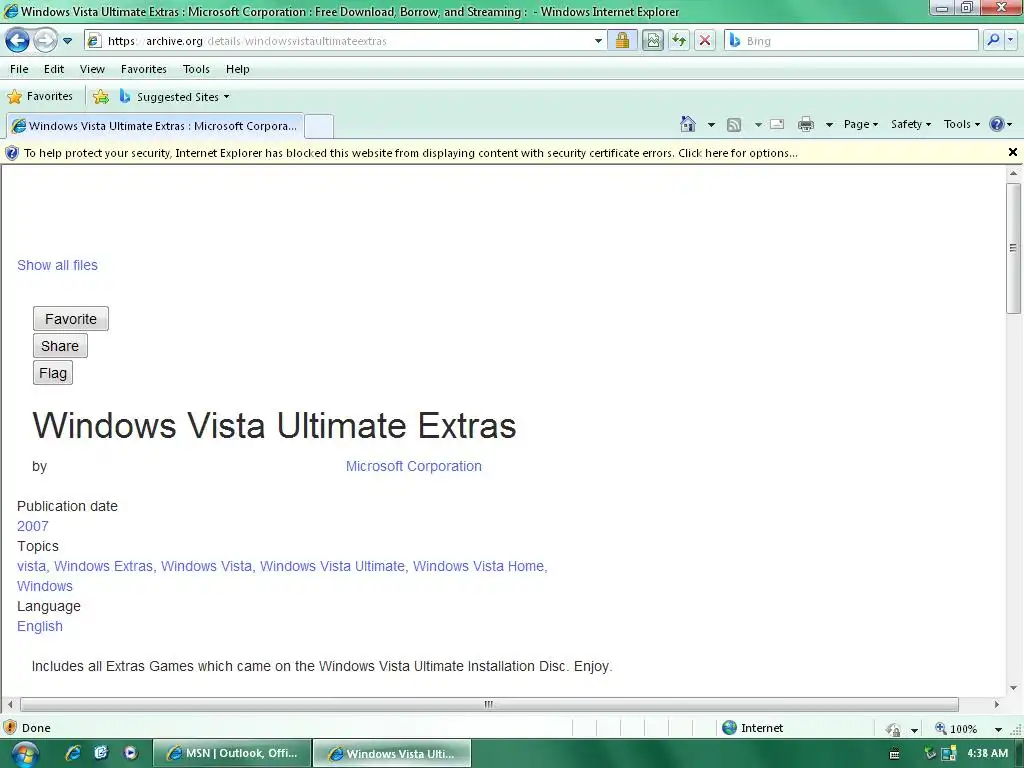This screenshot has width=1024, height=768.
Task: Click the Share button
Action: pos(60,346)
